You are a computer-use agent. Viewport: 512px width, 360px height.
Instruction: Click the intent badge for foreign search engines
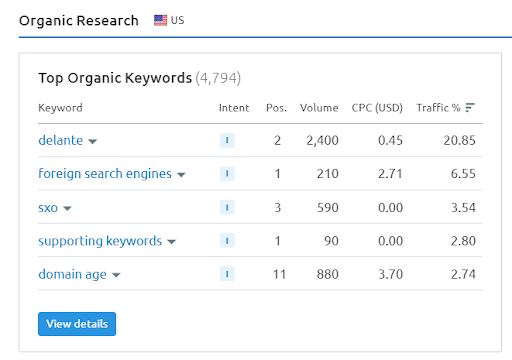(227, 174)
